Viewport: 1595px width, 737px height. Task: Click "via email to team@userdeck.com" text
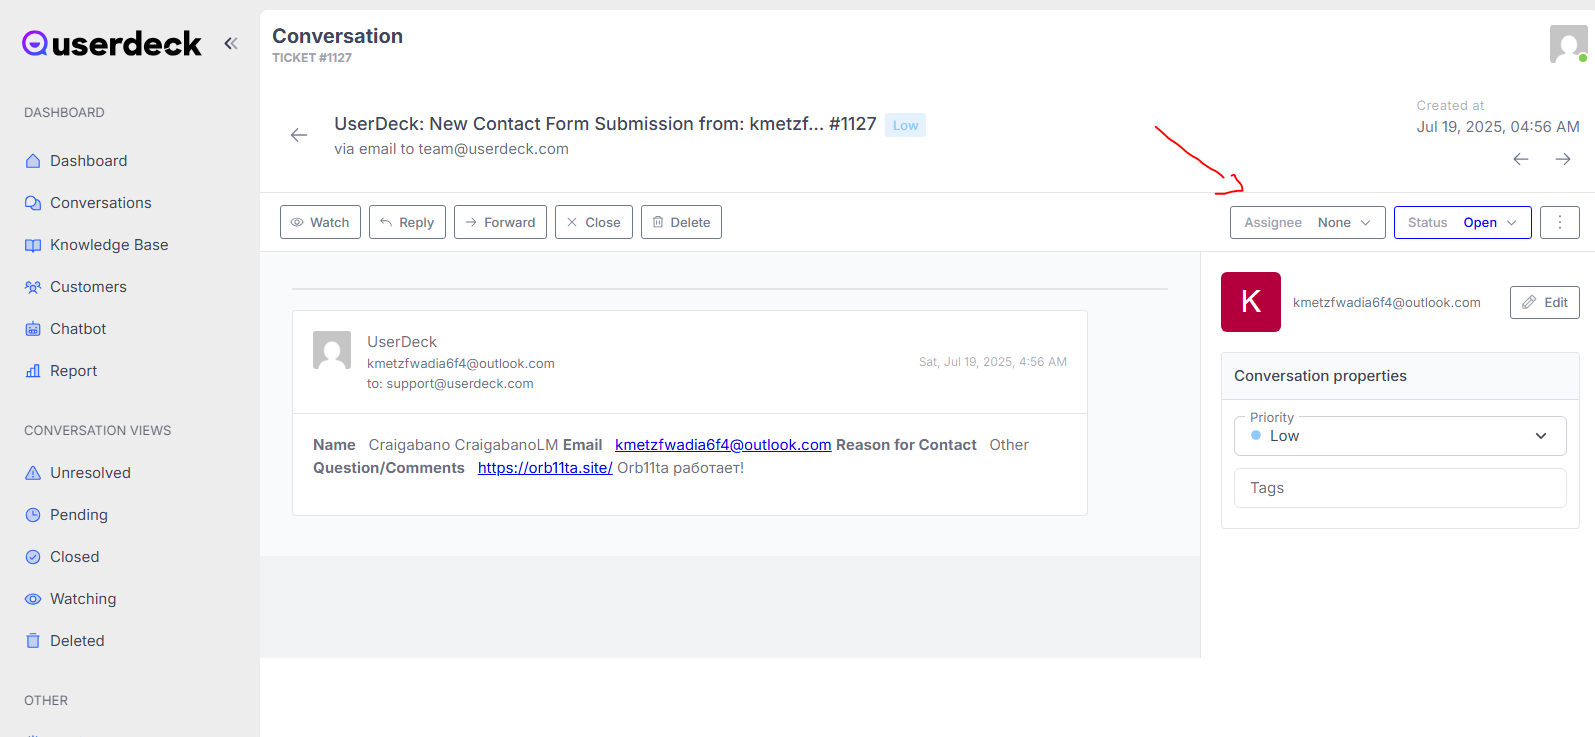pos(451,149)
